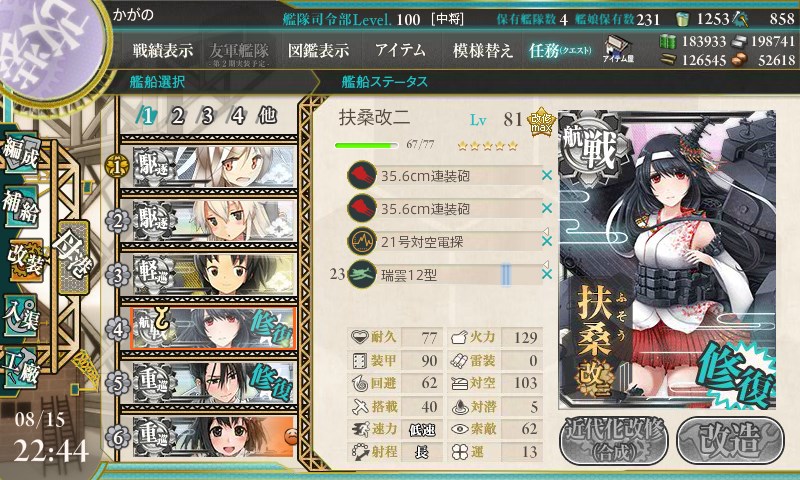The height and width of the screenshot is (480, 800).
Task: Click the 近代化改修 modernization button
Action: pyautogui.click(x=614, y=441)
